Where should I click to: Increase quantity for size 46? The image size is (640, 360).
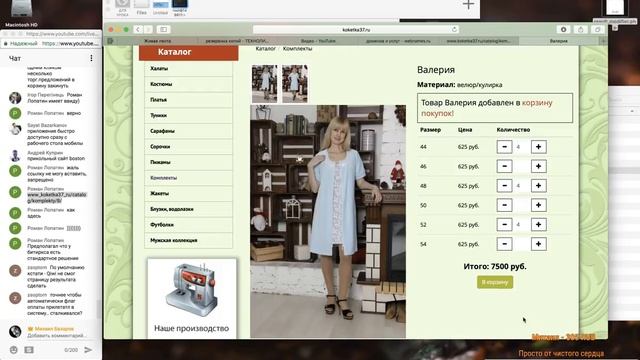point(538,166)
